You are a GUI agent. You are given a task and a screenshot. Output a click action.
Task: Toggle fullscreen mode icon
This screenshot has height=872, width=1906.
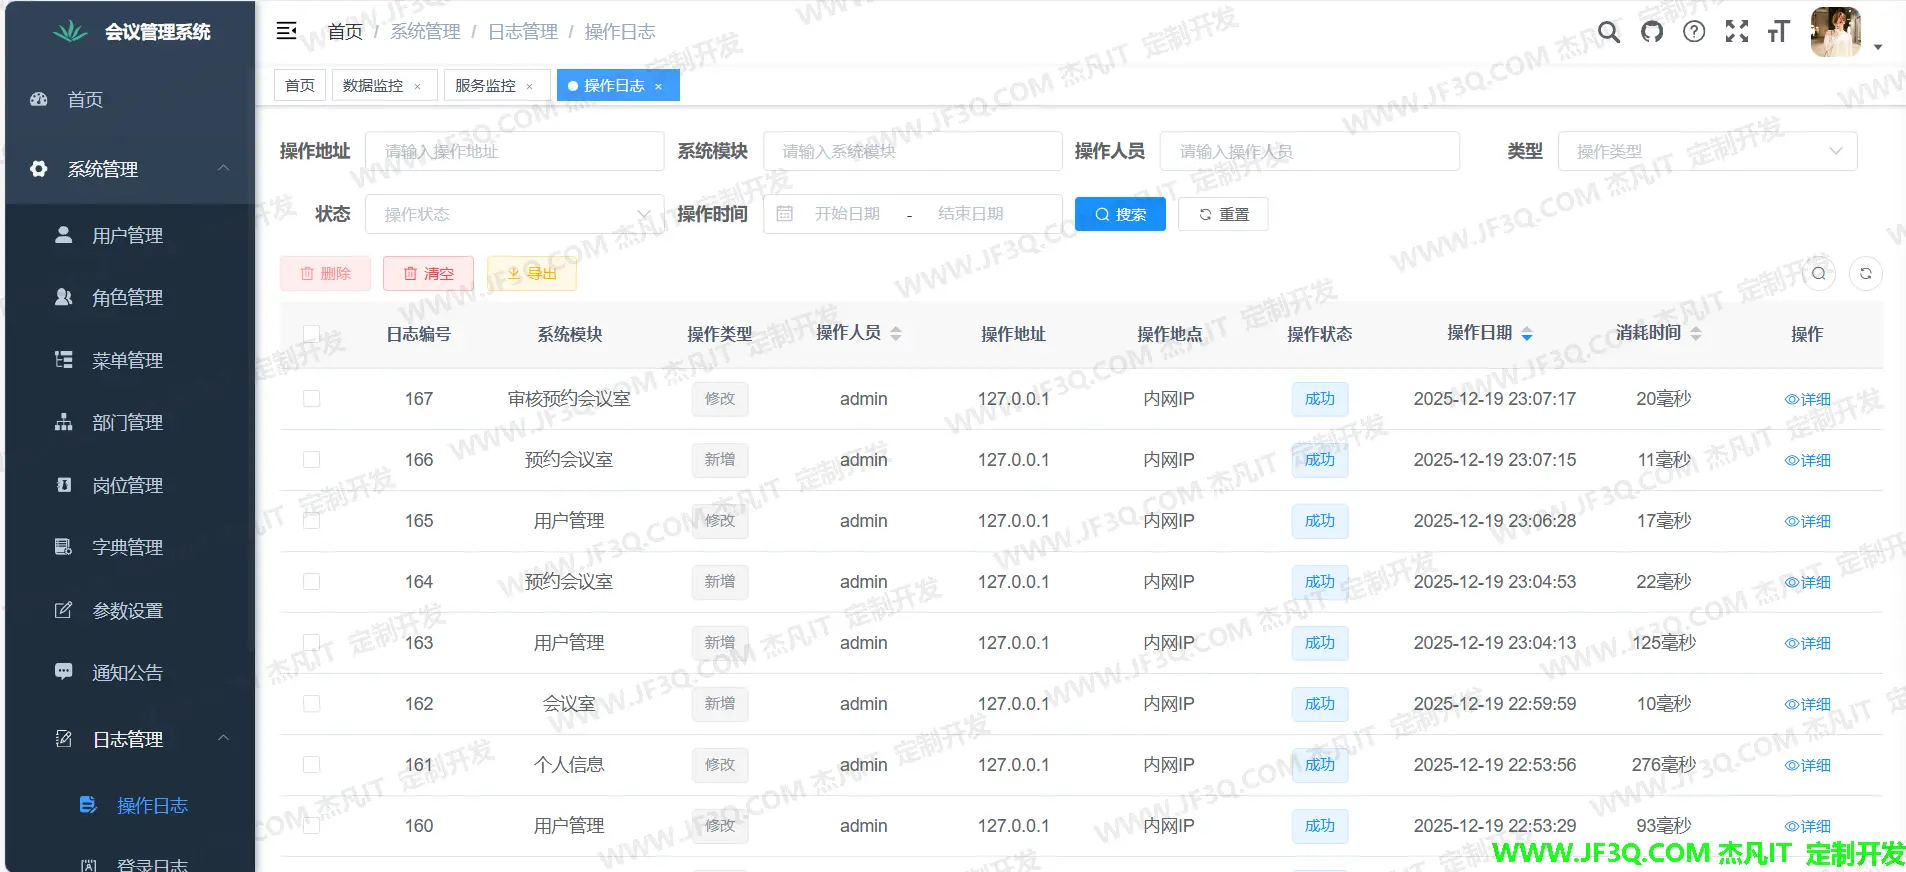[1737, 32]
